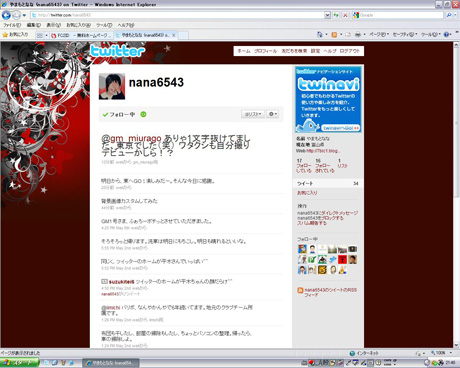Click the 設定 link in Twitter nav
460x368 pixels.
(315, 51)
